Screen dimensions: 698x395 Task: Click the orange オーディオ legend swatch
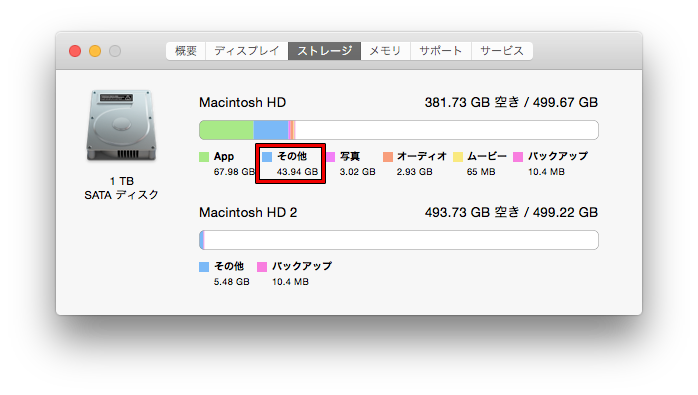388,157
